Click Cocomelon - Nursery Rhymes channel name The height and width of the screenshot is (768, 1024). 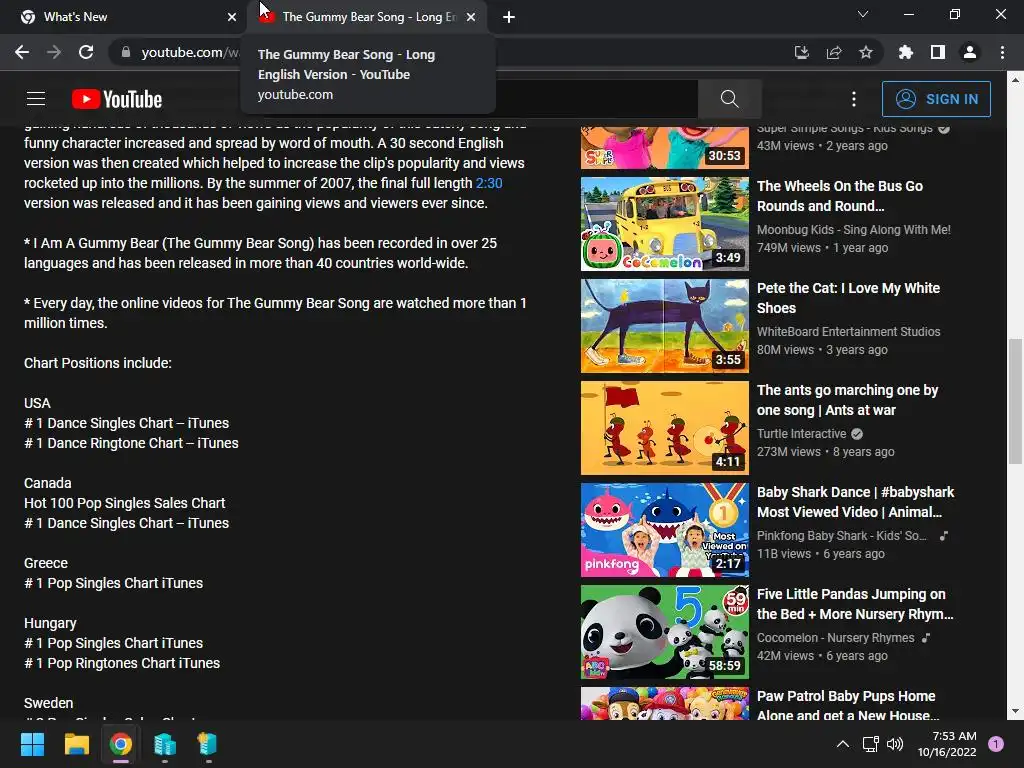[x=835, y=637]
